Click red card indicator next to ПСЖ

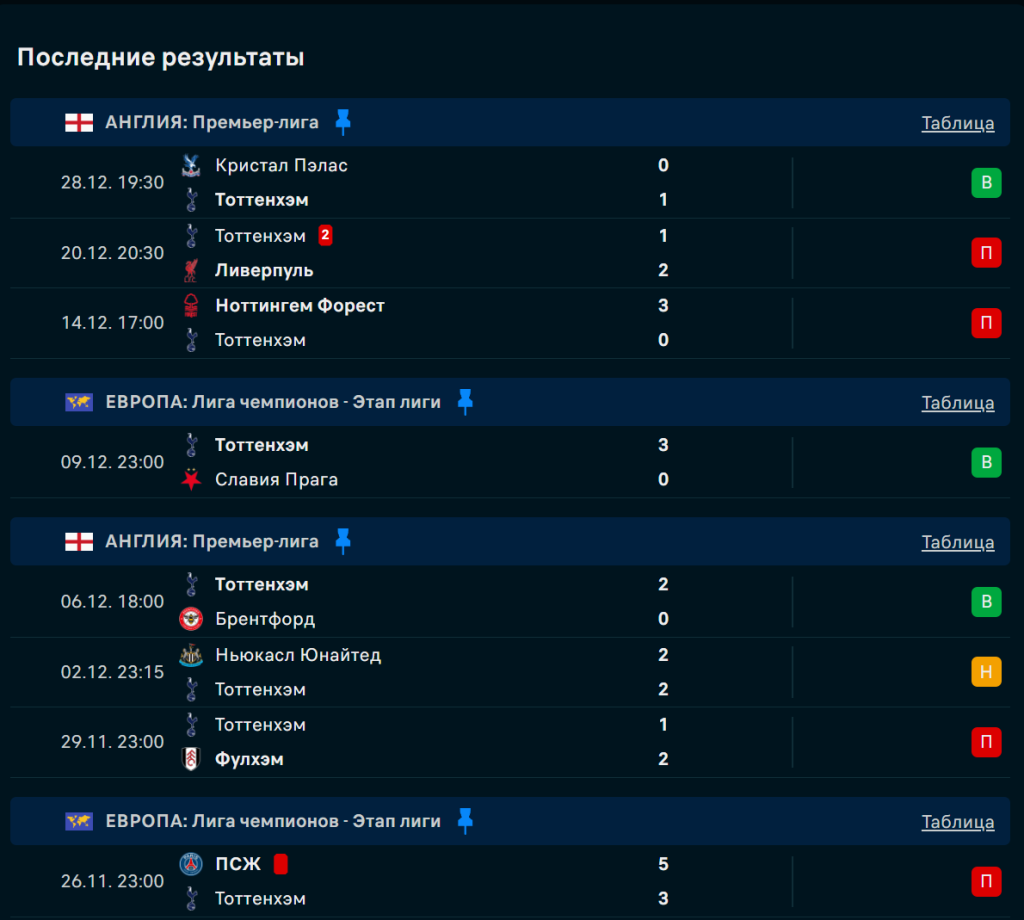(281, 864)
